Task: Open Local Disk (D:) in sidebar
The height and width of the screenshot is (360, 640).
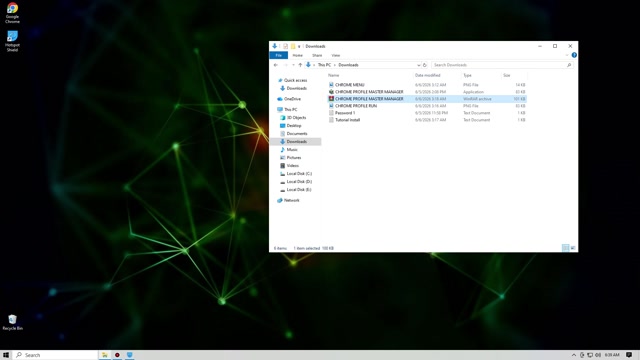Action: (x=299, y=182)
